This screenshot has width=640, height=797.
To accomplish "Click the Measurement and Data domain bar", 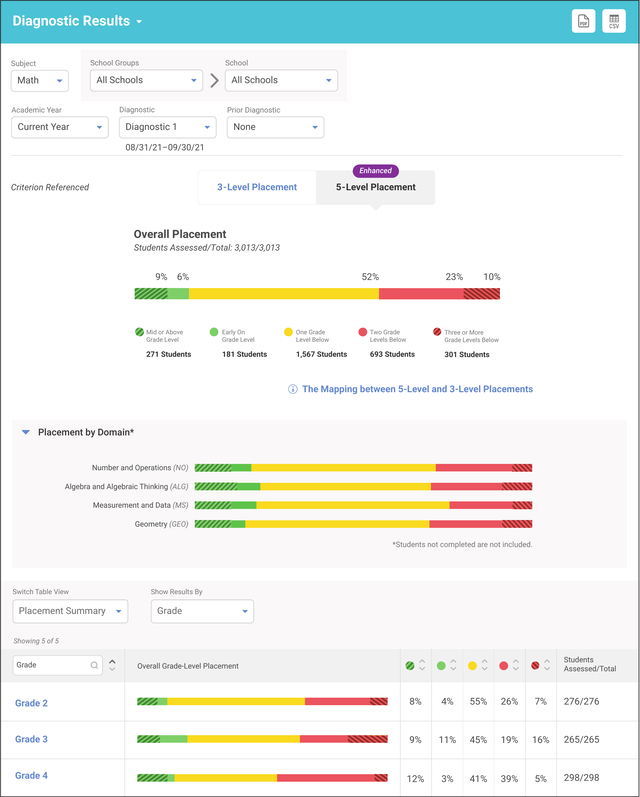I will [x=363, y=505].
